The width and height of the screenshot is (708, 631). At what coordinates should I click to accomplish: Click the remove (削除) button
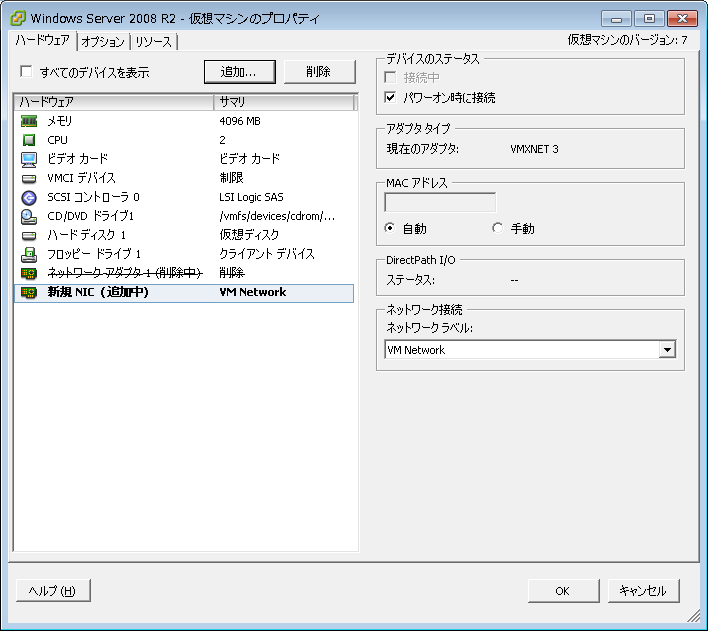[x=319, y=72]
